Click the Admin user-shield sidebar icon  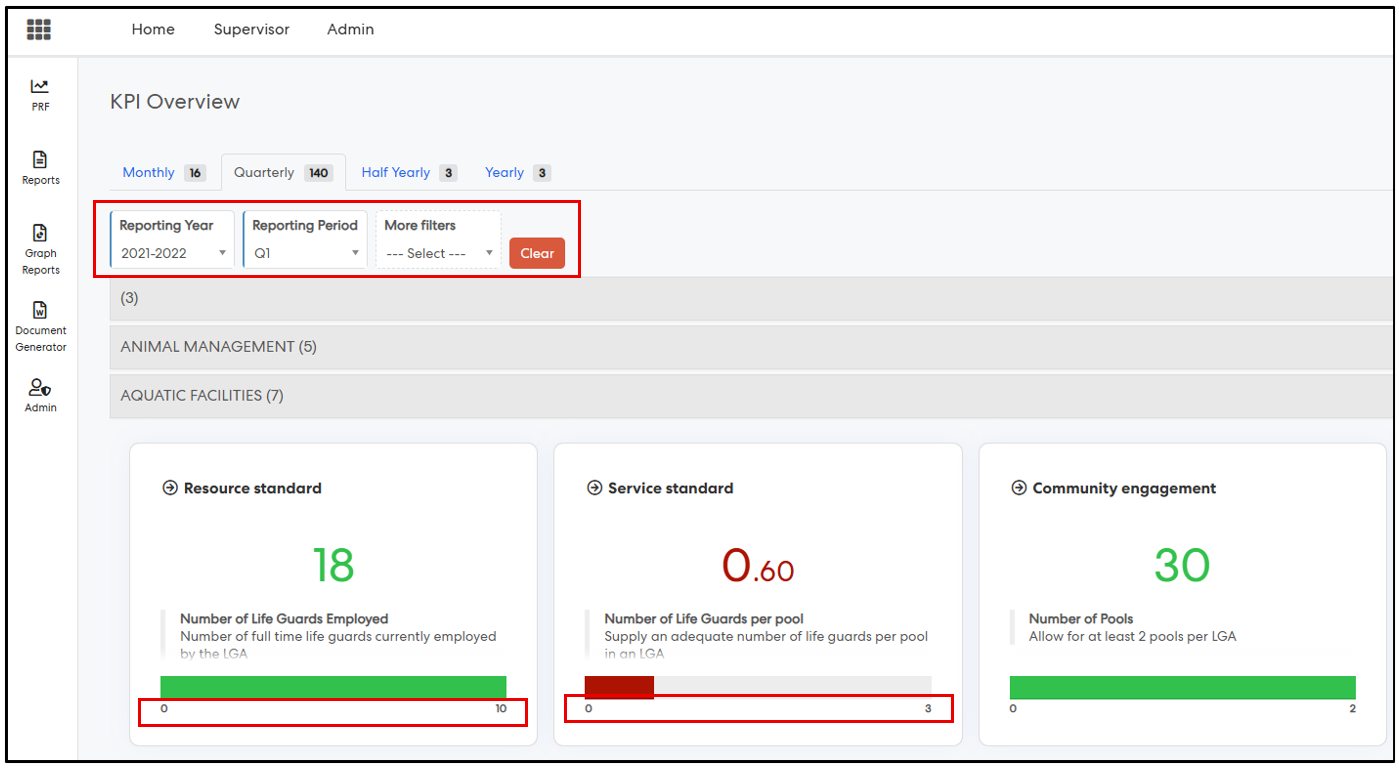click(40, 387)
